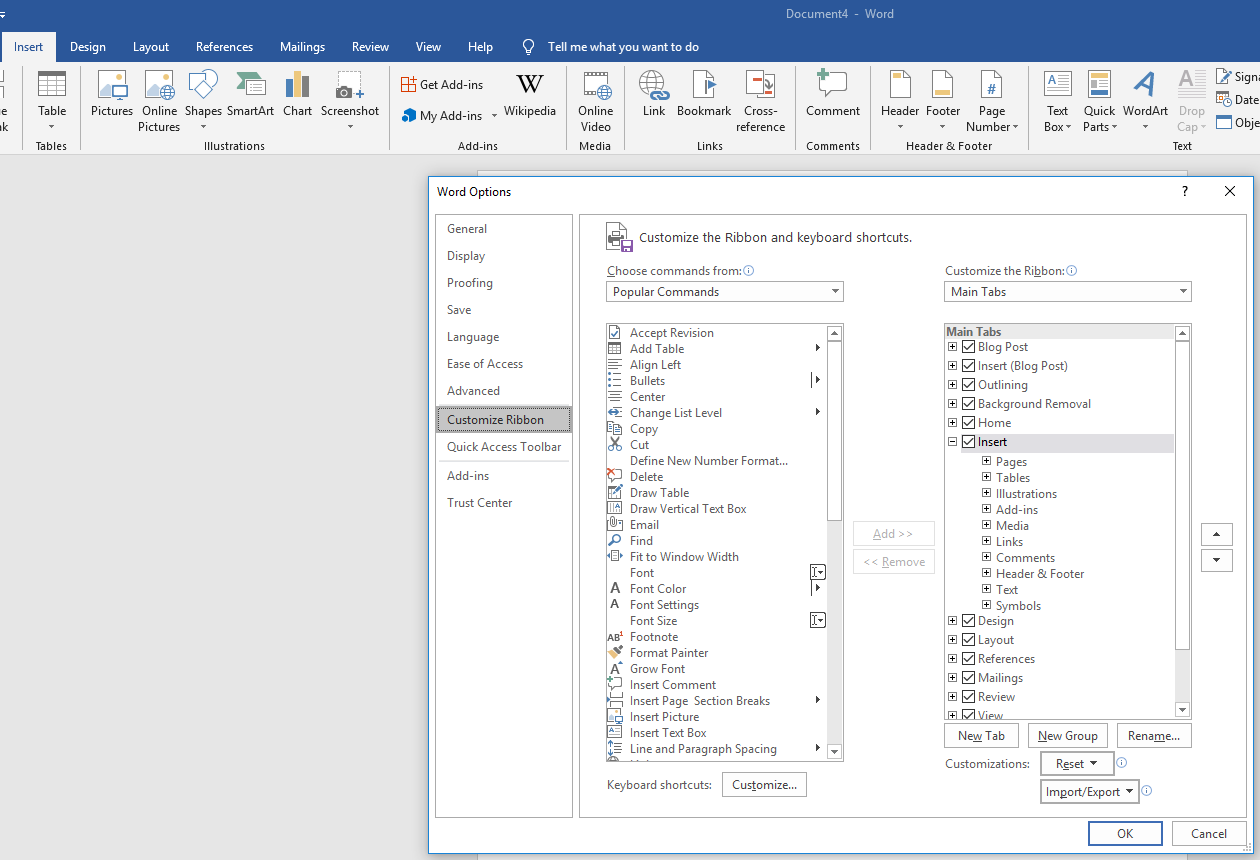1260x860 pixels.
Task: Click the Link ribbon button
Action: (654, 95)
